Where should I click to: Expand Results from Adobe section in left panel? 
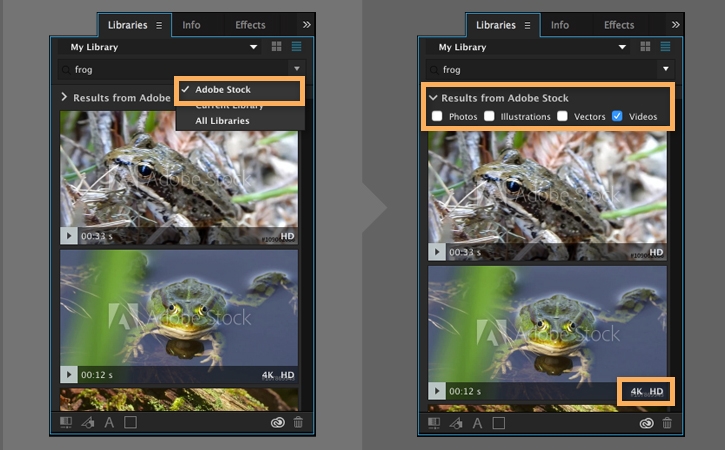[64, 97]
